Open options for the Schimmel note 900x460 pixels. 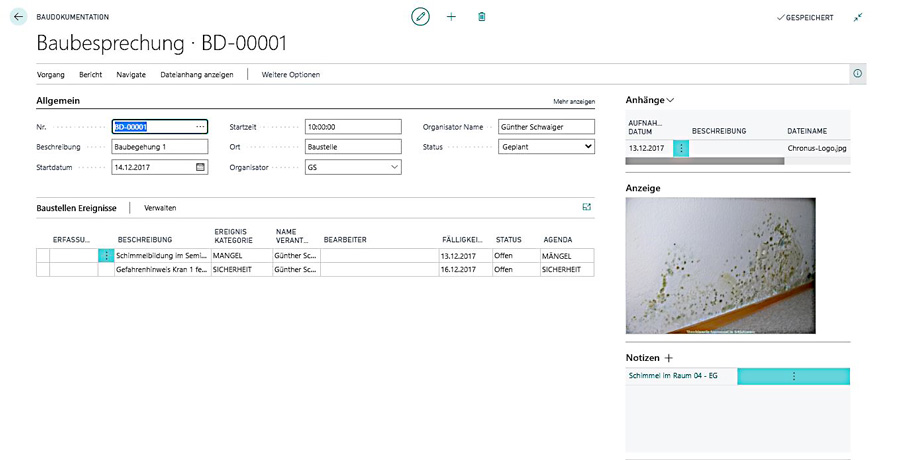point(793,376)
